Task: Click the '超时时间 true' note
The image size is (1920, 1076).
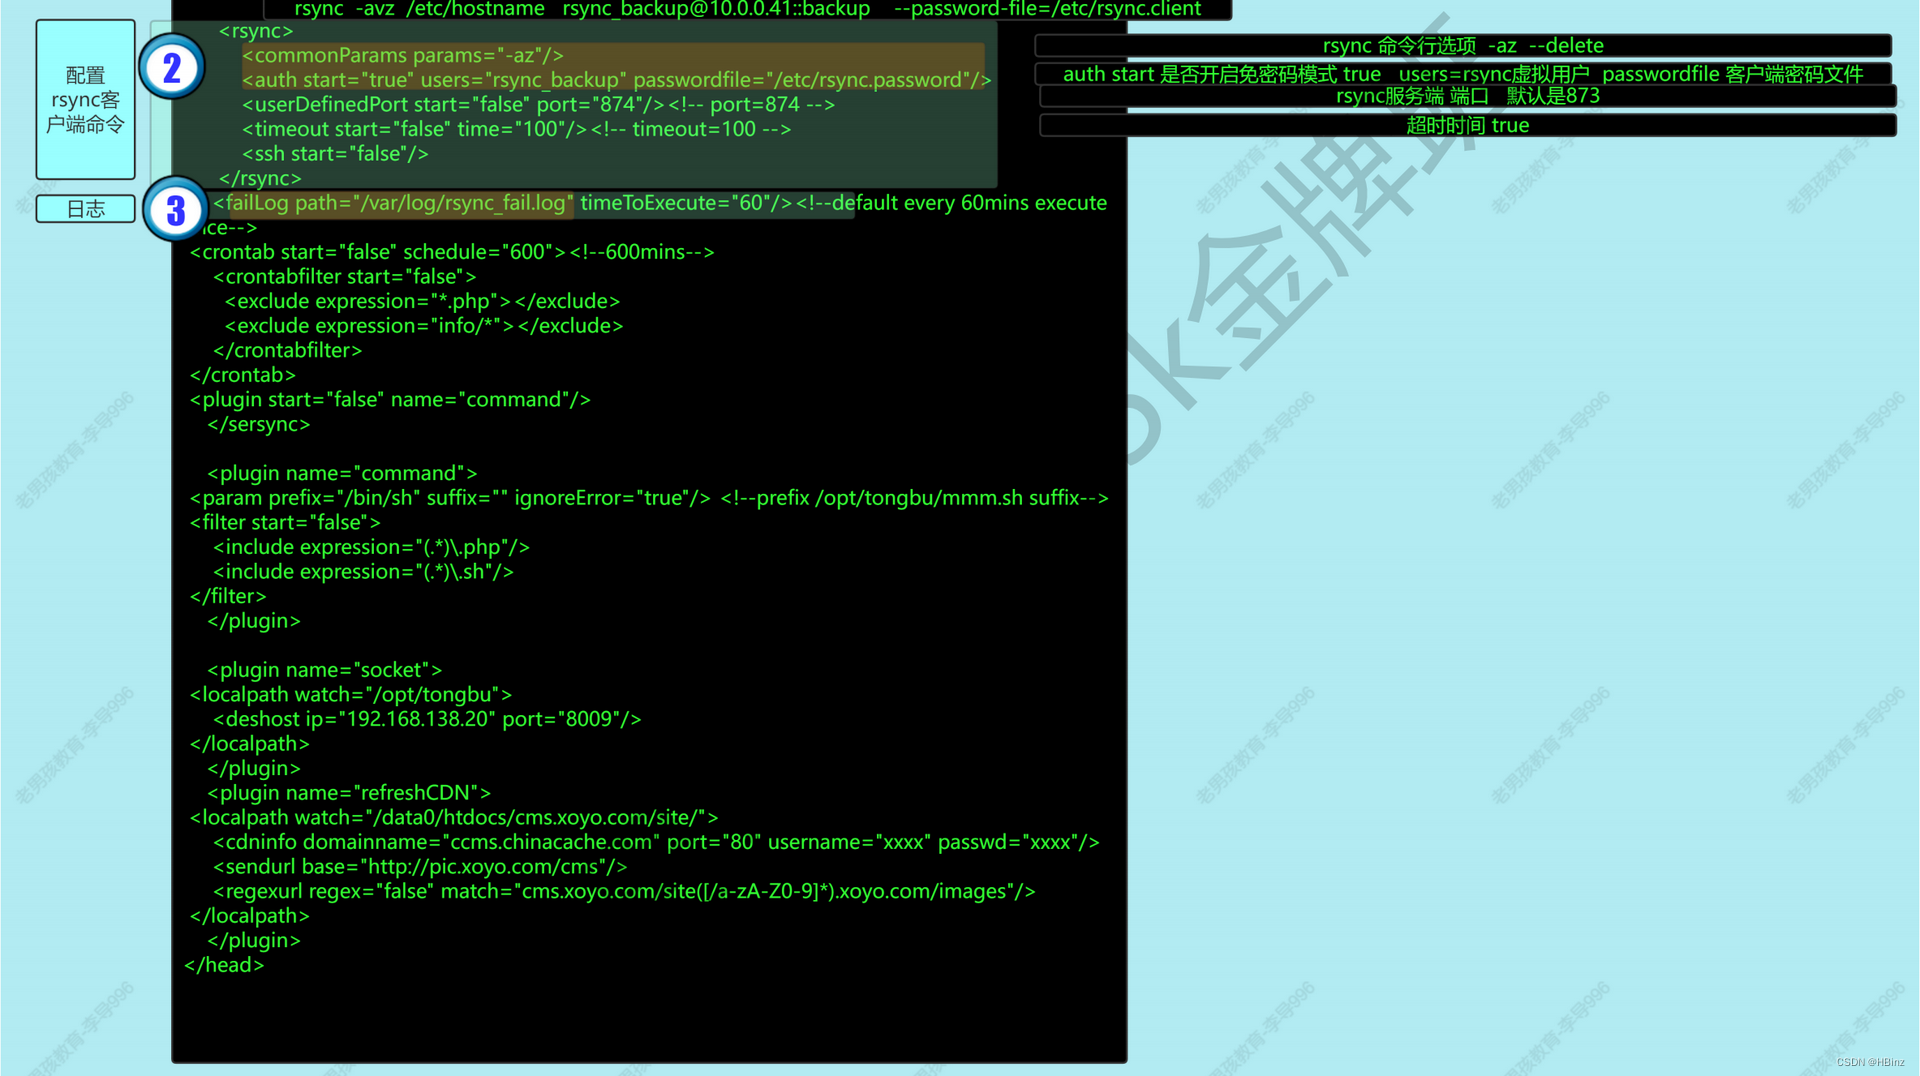Action: click(x=1468, y=125)
